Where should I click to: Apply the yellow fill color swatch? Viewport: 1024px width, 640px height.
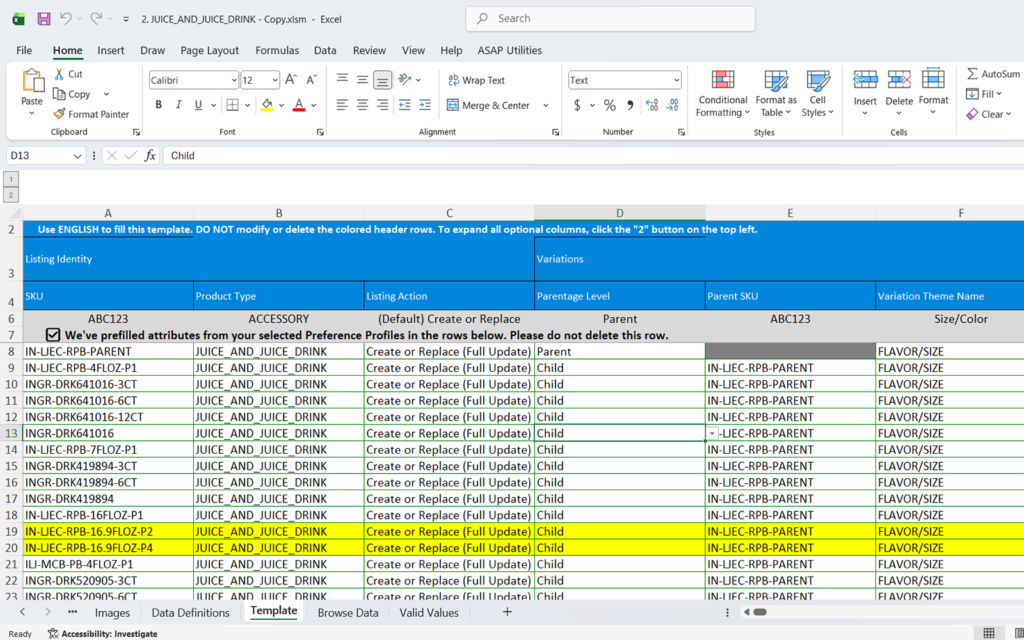click(x=266, y=105)
